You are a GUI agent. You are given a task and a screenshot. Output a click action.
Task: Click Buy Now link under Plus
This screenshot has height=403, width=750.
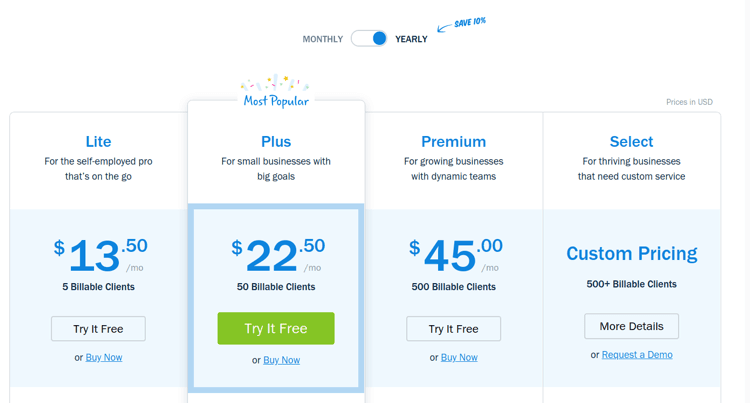pos(282,360)
